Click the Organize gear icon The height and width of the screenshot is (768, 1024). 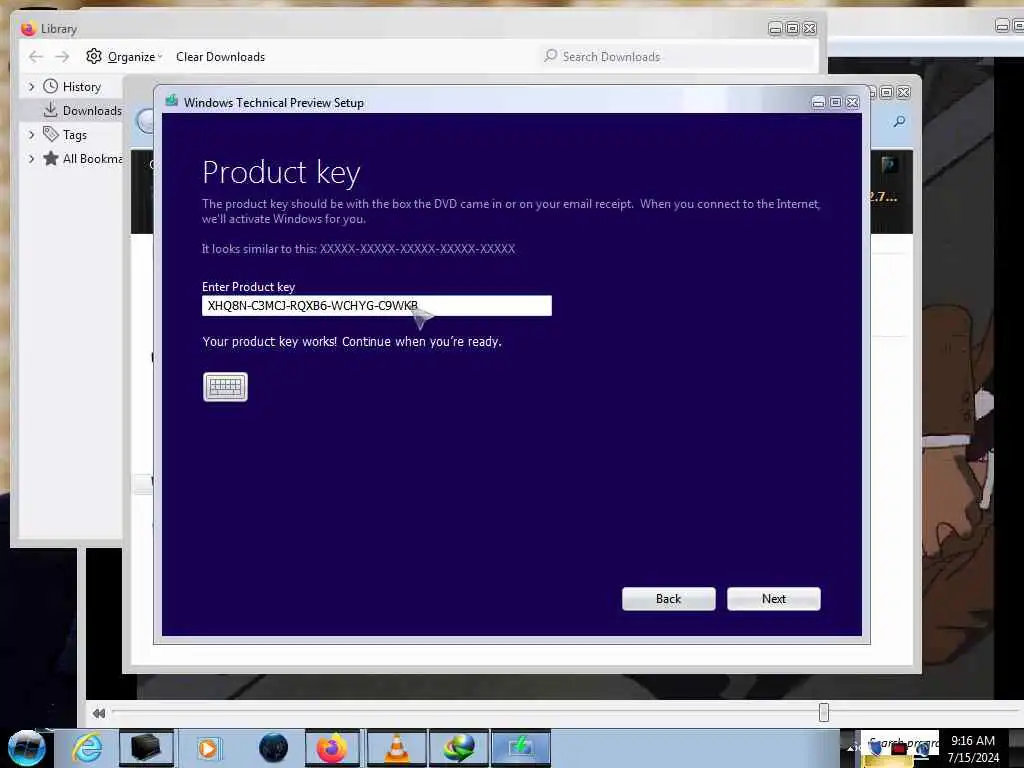pos(94,56)
